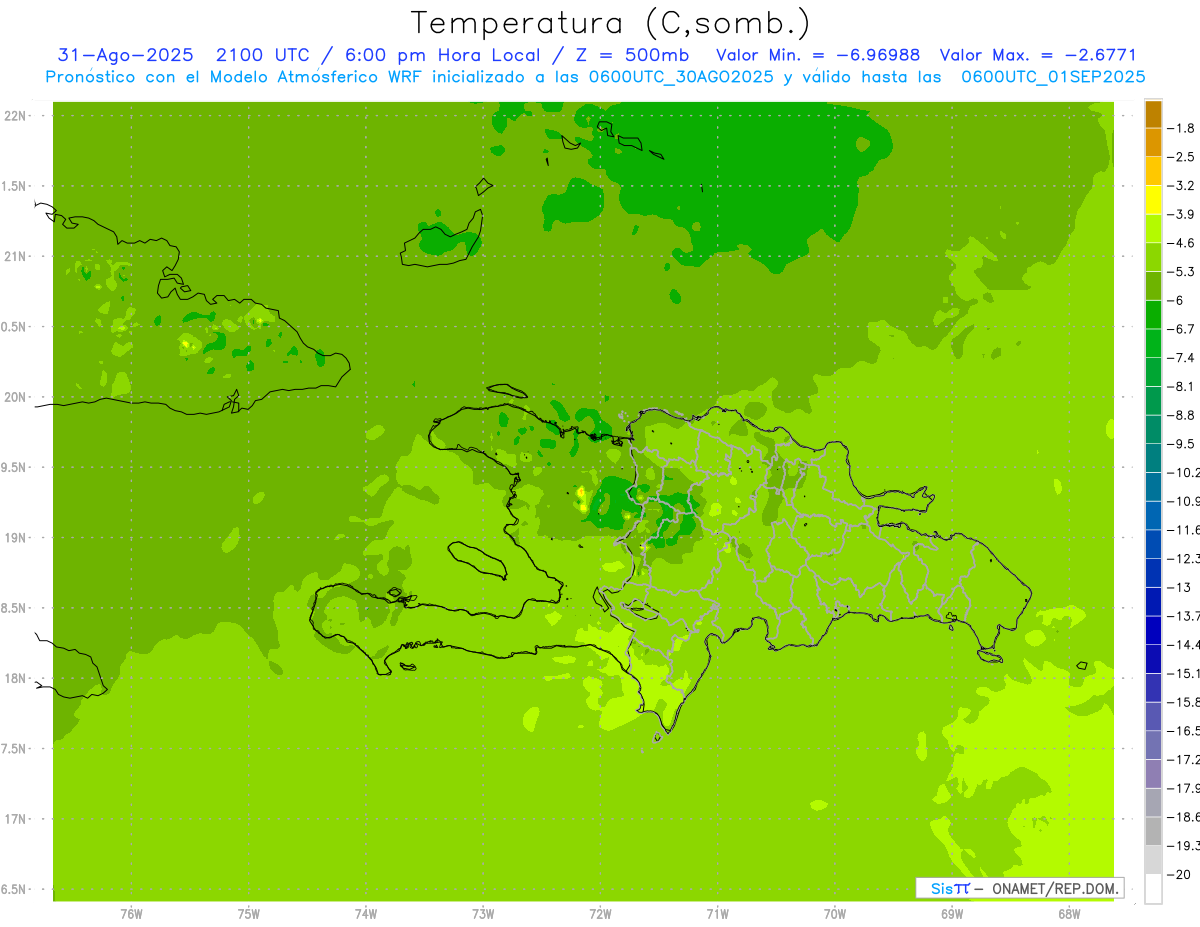Screen dimensions: 1200x927
Task: Click the dark orange swatch above -1.8
Action: tap(1153, 114)
